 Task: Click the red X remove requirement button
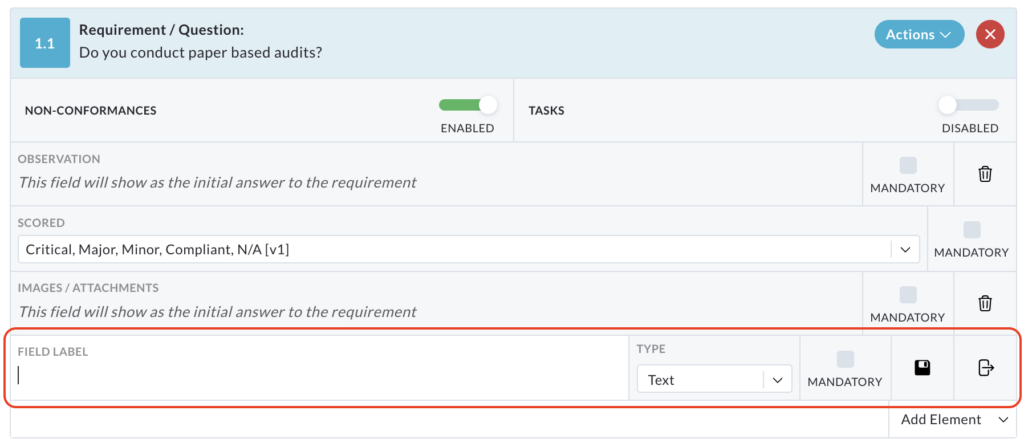(990, 35)
